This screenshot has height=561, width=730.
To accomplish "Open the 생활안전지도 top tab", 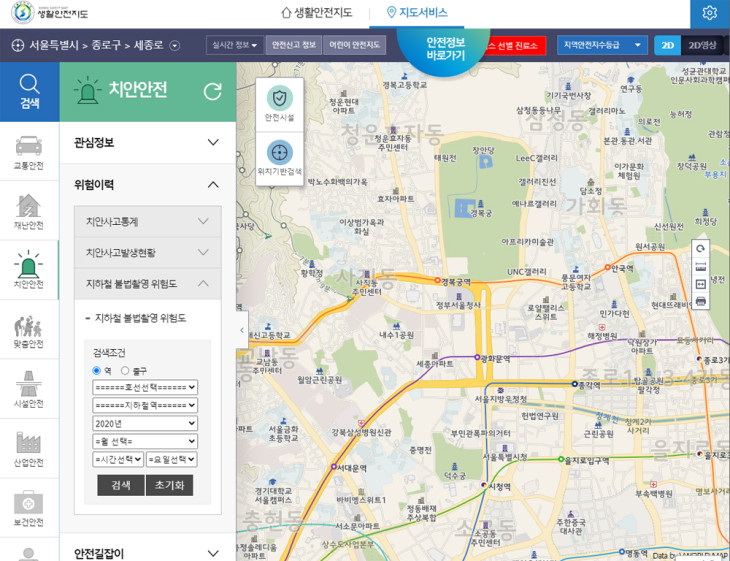I will [x=317, y=13].
